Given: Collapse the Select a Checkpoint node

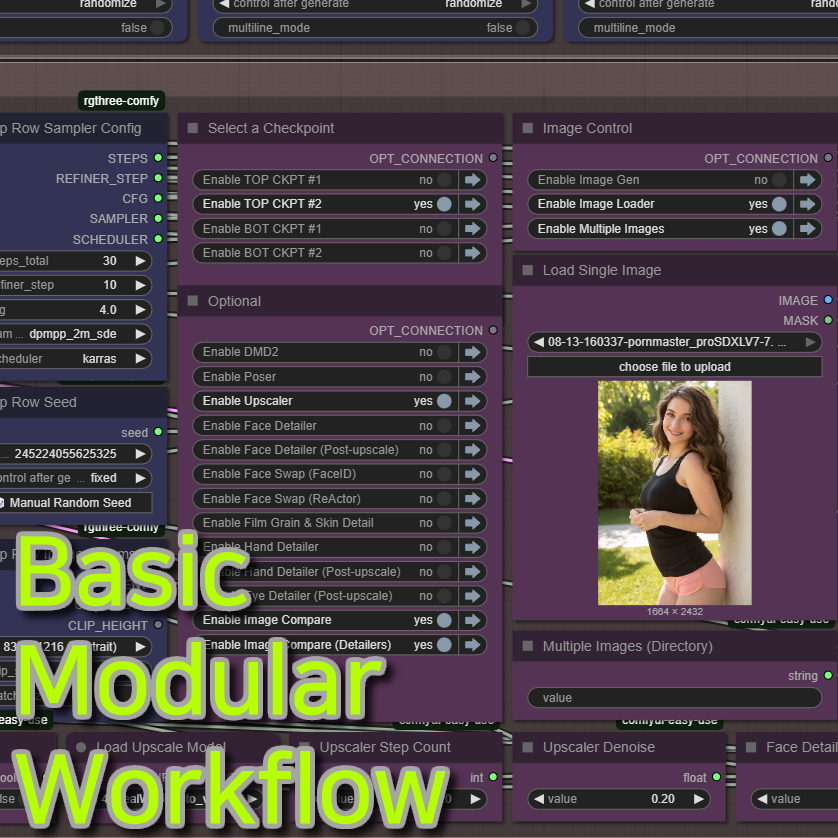Looking at the screenshot, I should pos(193,128).
